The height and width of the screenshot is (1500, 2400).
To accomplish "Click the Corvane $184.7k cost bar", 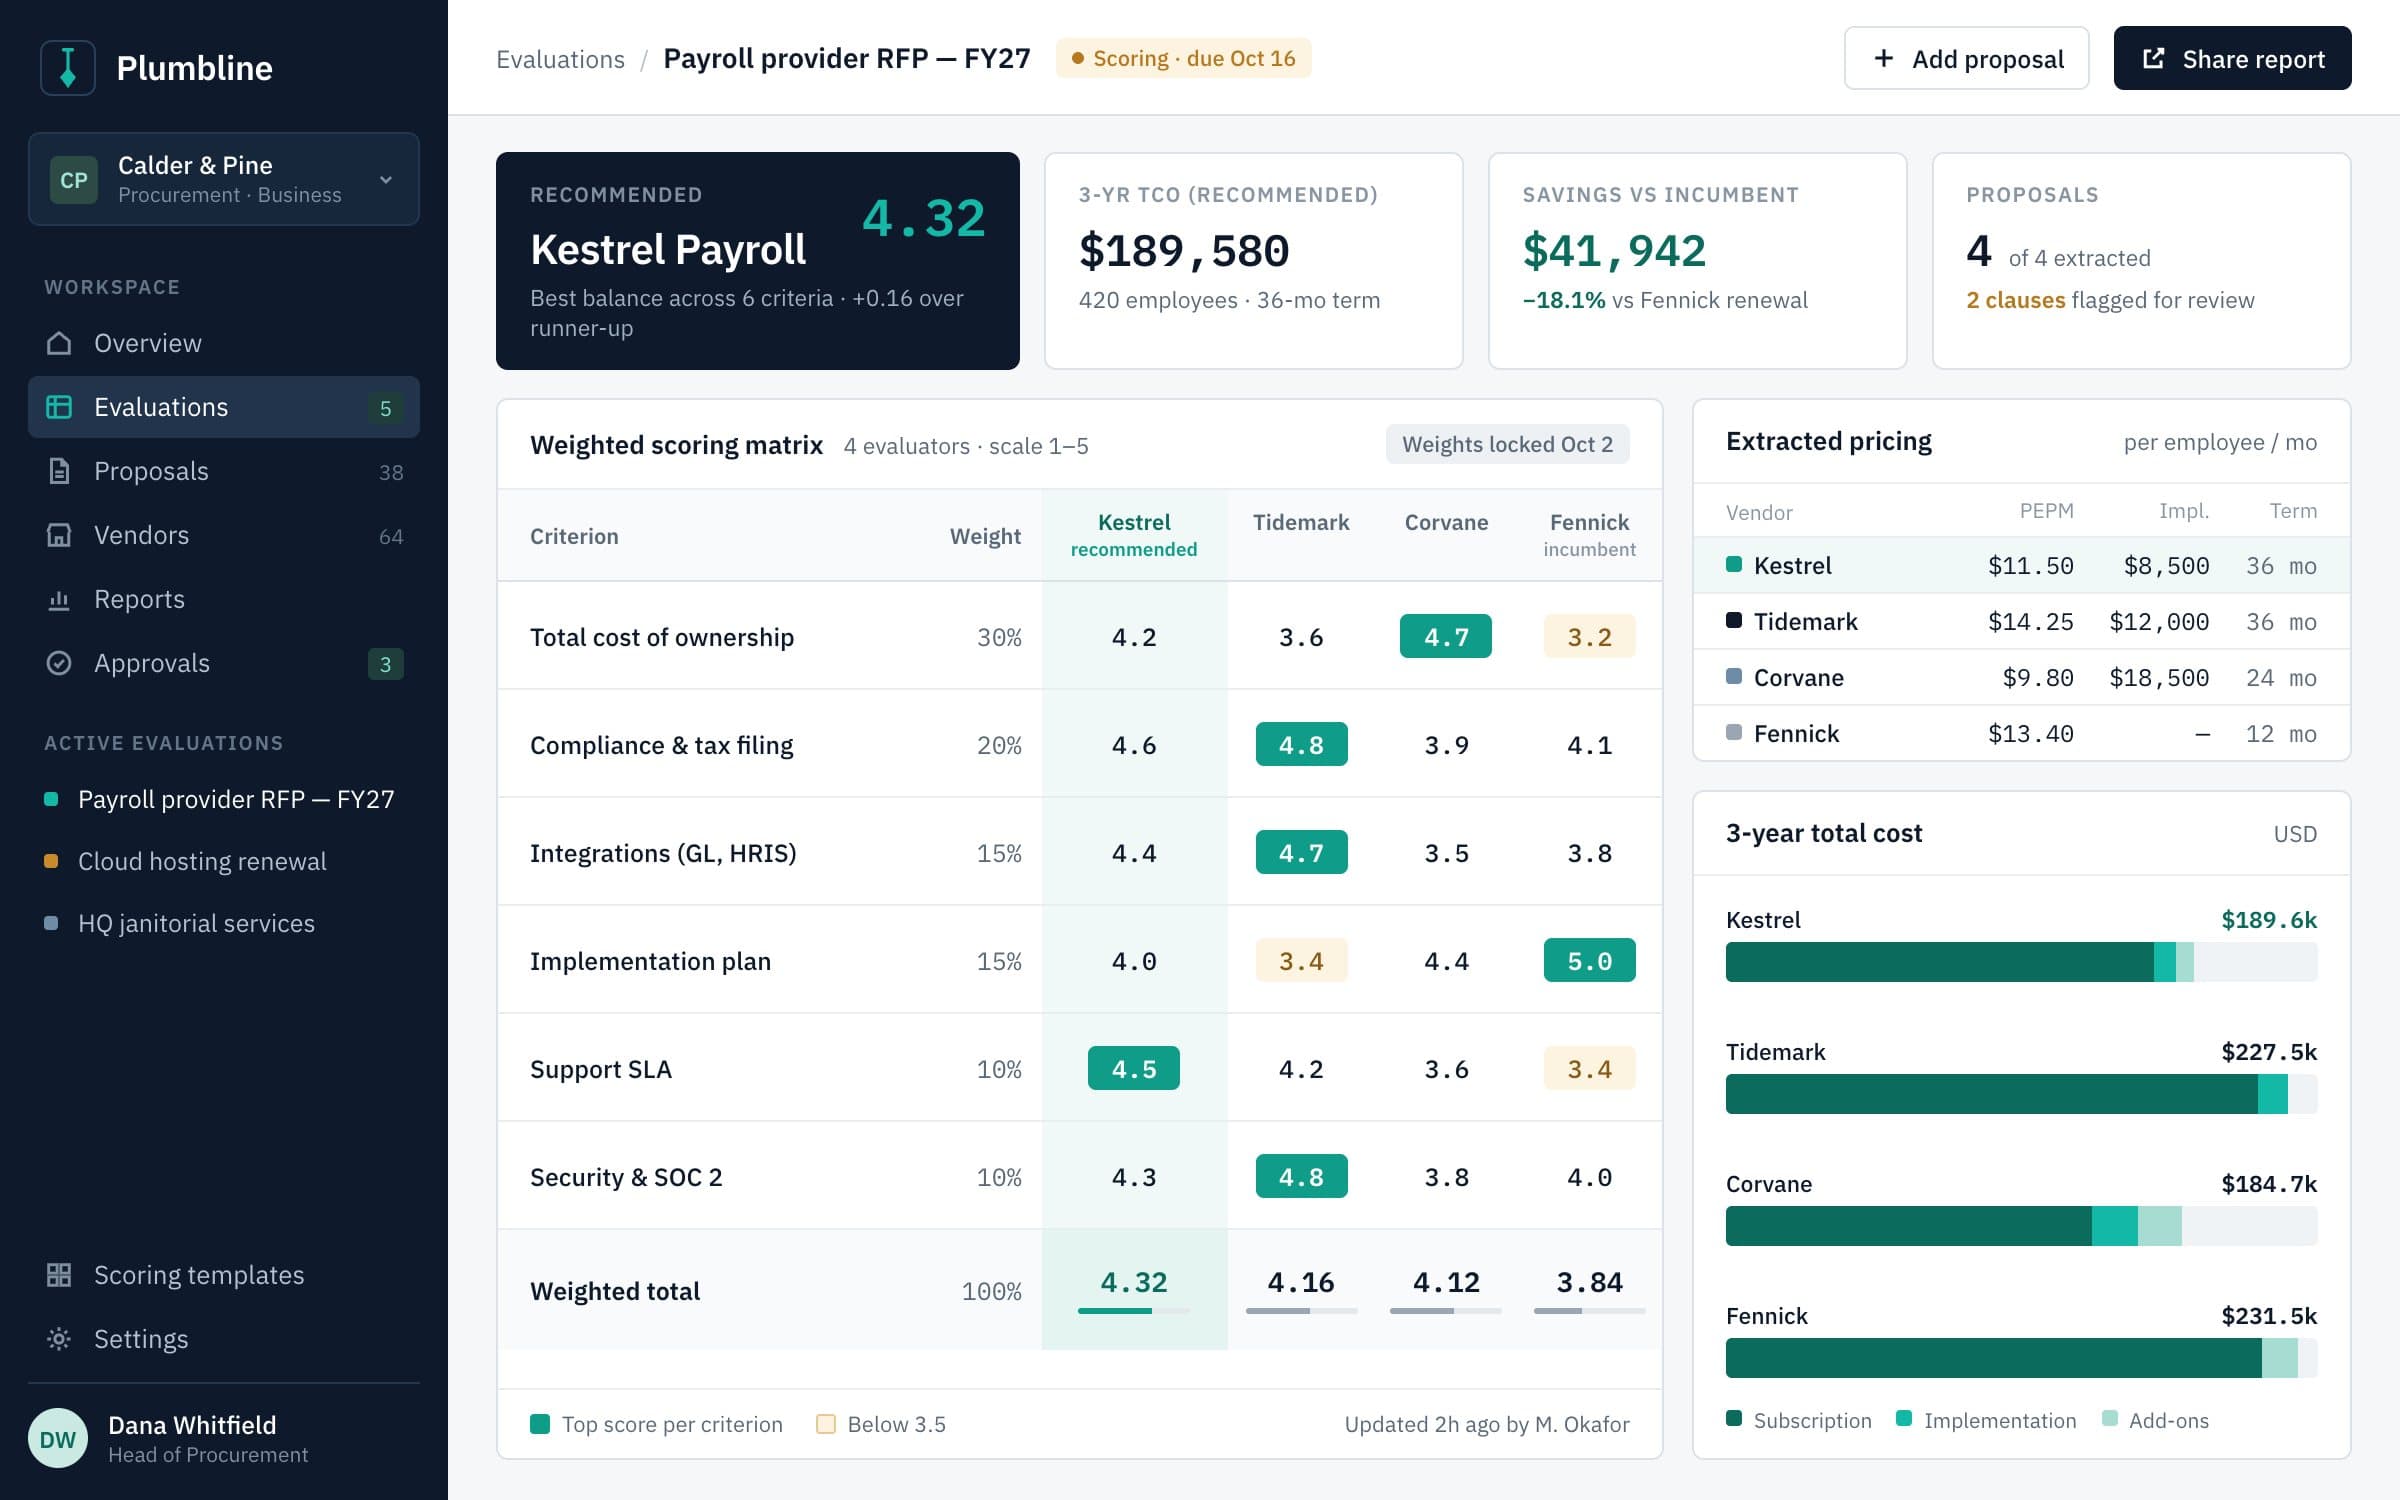I will click(x=2021, y=1226).
